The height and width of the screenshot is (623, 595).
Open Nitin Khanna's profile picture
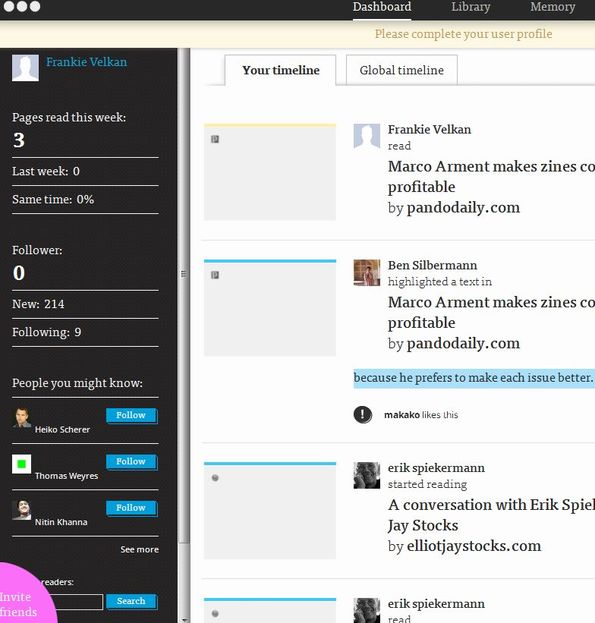tap(21, 510)
